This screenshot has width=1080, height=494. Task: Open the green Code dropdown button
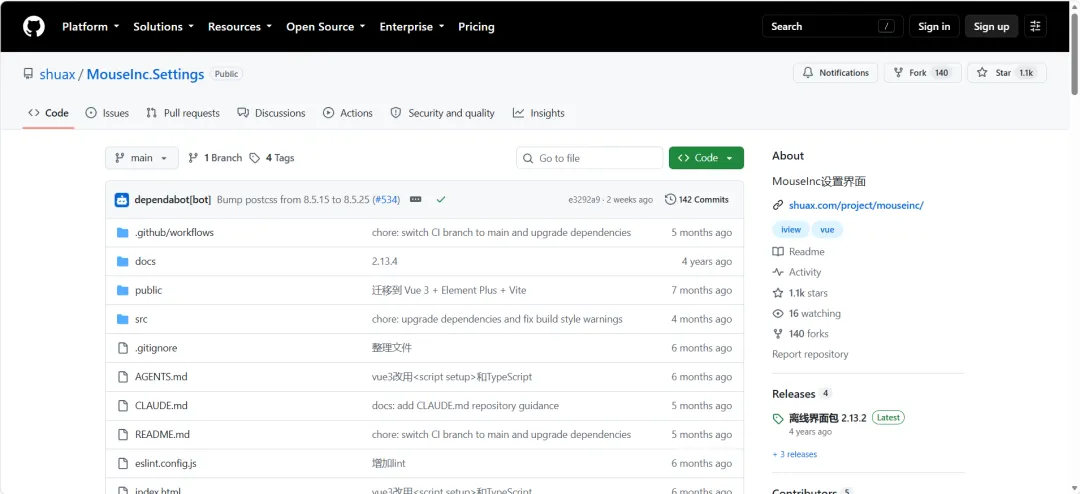(x=706, y=158)
